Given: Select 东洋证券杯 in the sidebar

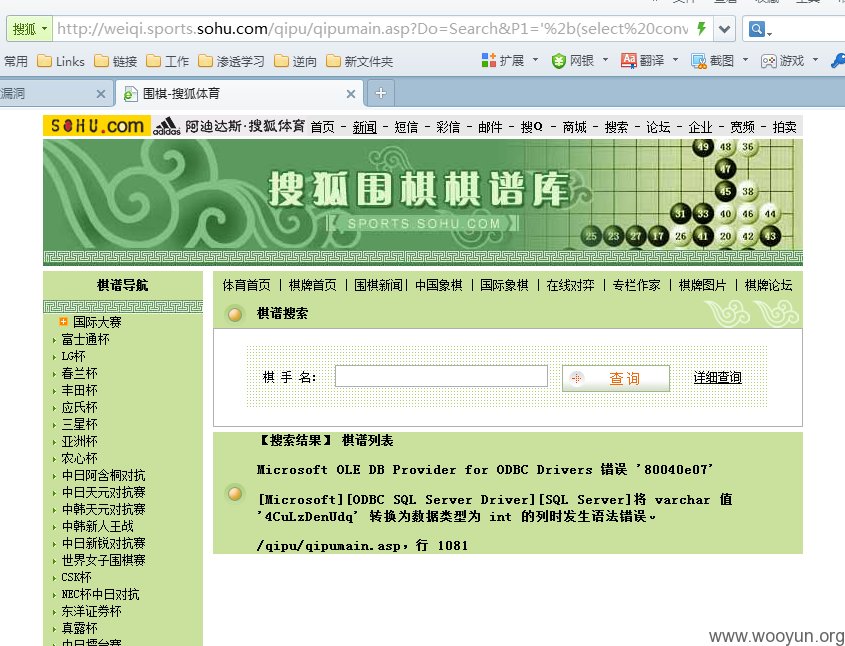Looking at the screenshot, I should [x=91, y=611].
